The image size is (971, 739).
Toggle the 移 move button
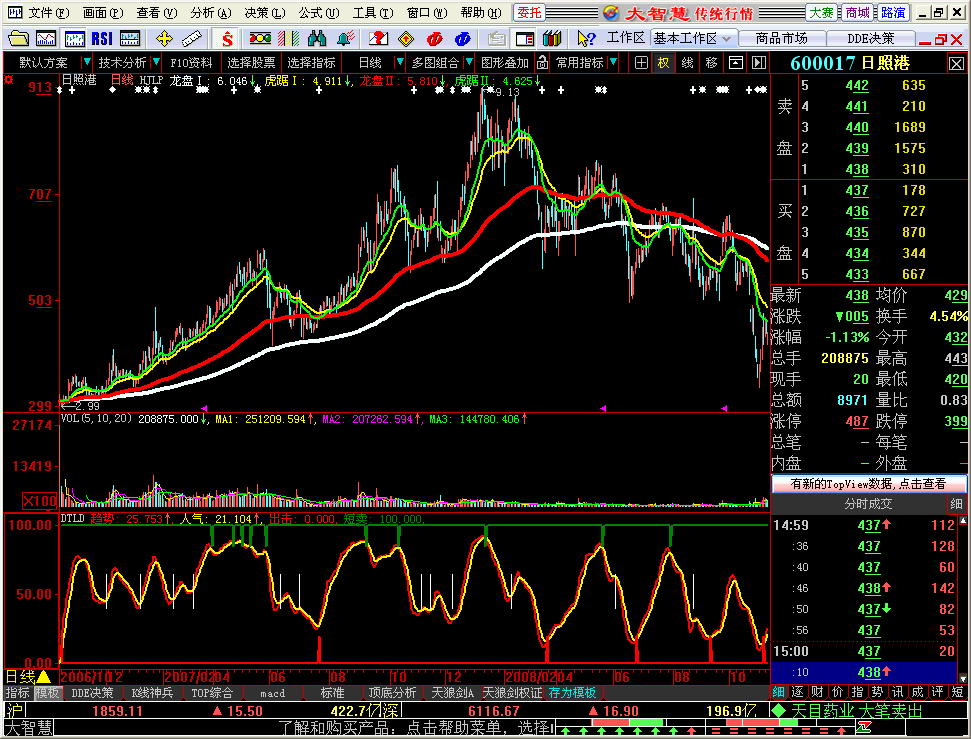[x=712, y=63]
